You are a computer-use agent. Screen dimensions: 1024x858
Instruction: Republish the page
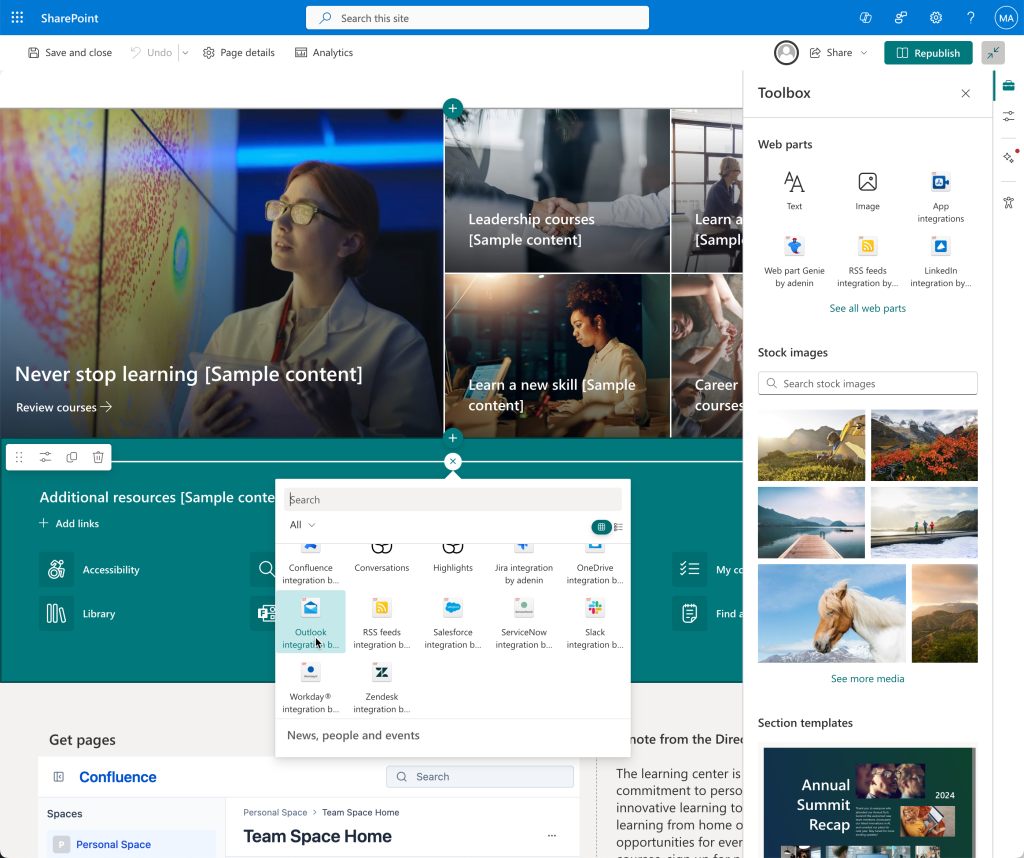click(x=928, y=53)
